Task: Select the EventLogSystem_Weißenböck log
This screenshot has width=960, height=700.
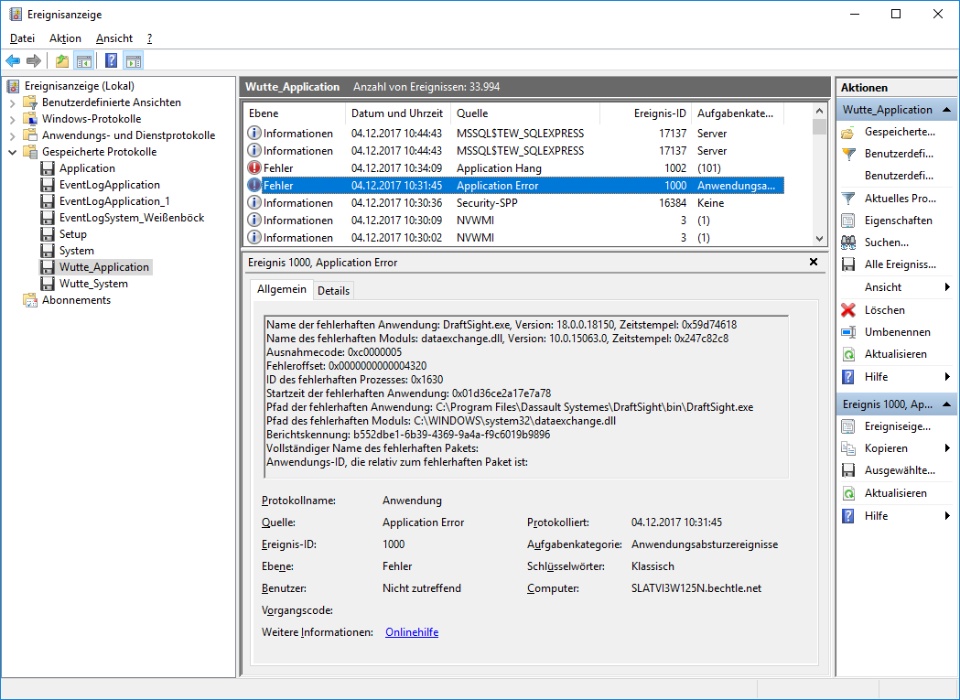Action: pos(131,217)
